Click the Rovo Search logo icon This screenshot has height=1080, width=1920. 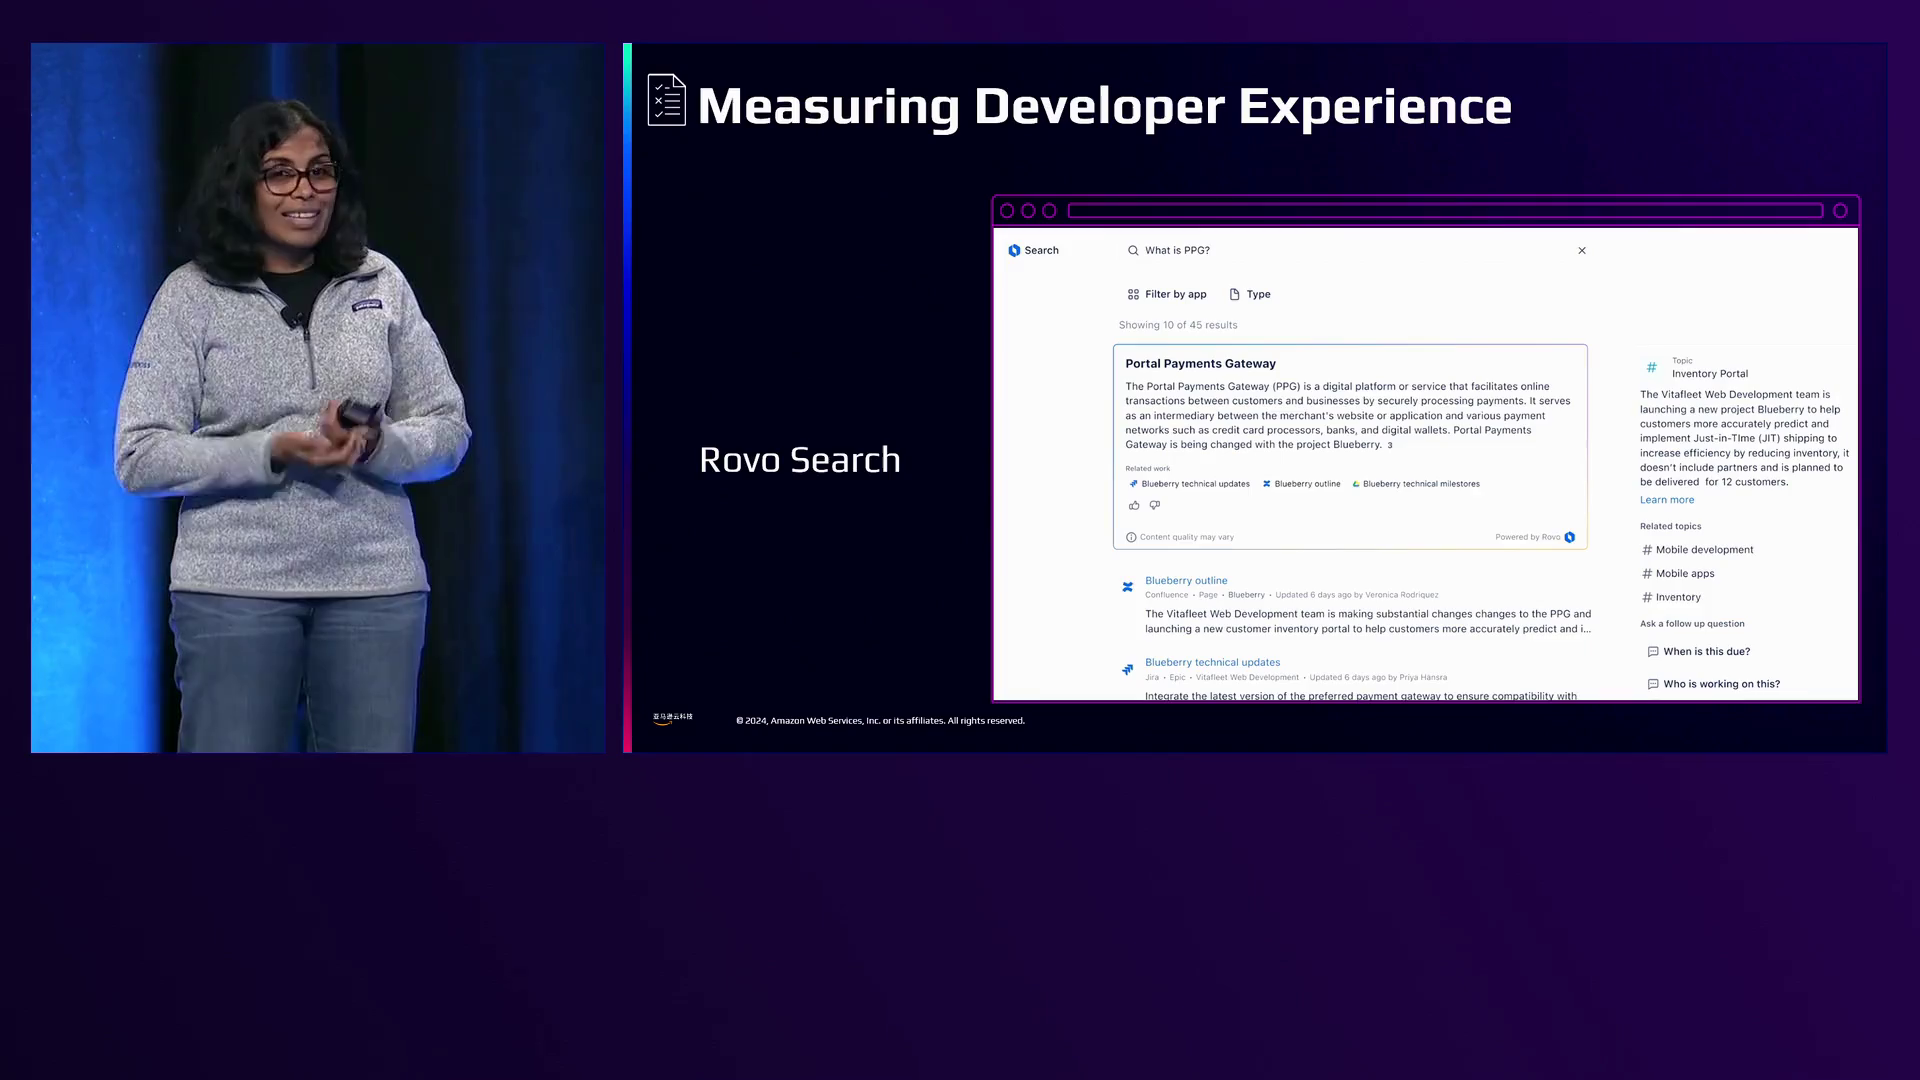tap(1014, 251)
